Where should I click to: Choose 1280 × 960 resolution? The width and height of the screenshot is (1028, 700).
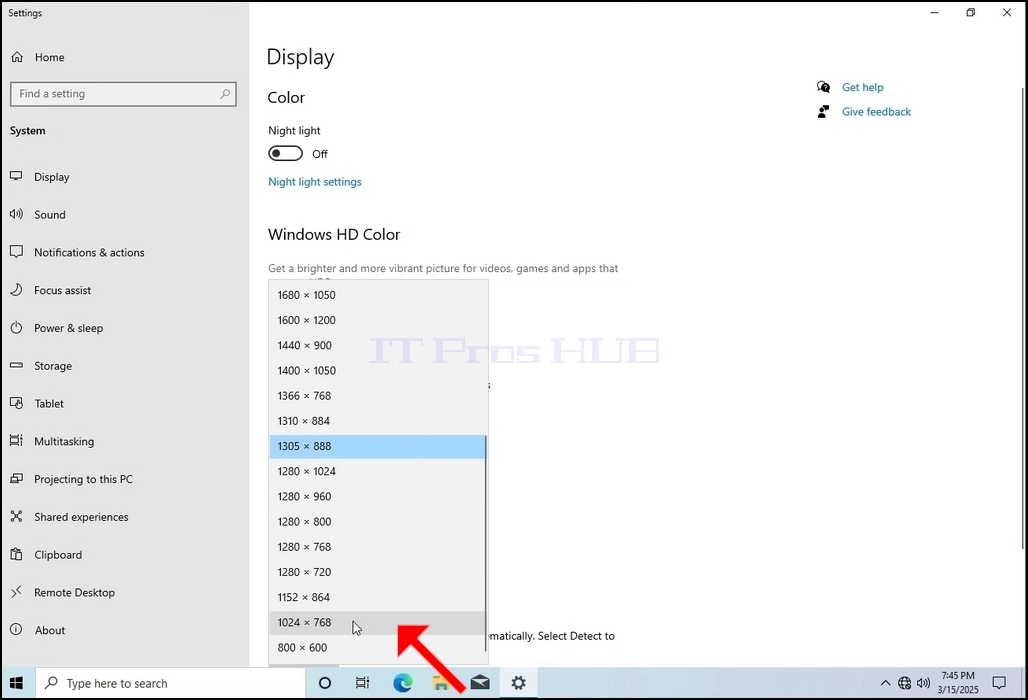[x=378, y=496]
